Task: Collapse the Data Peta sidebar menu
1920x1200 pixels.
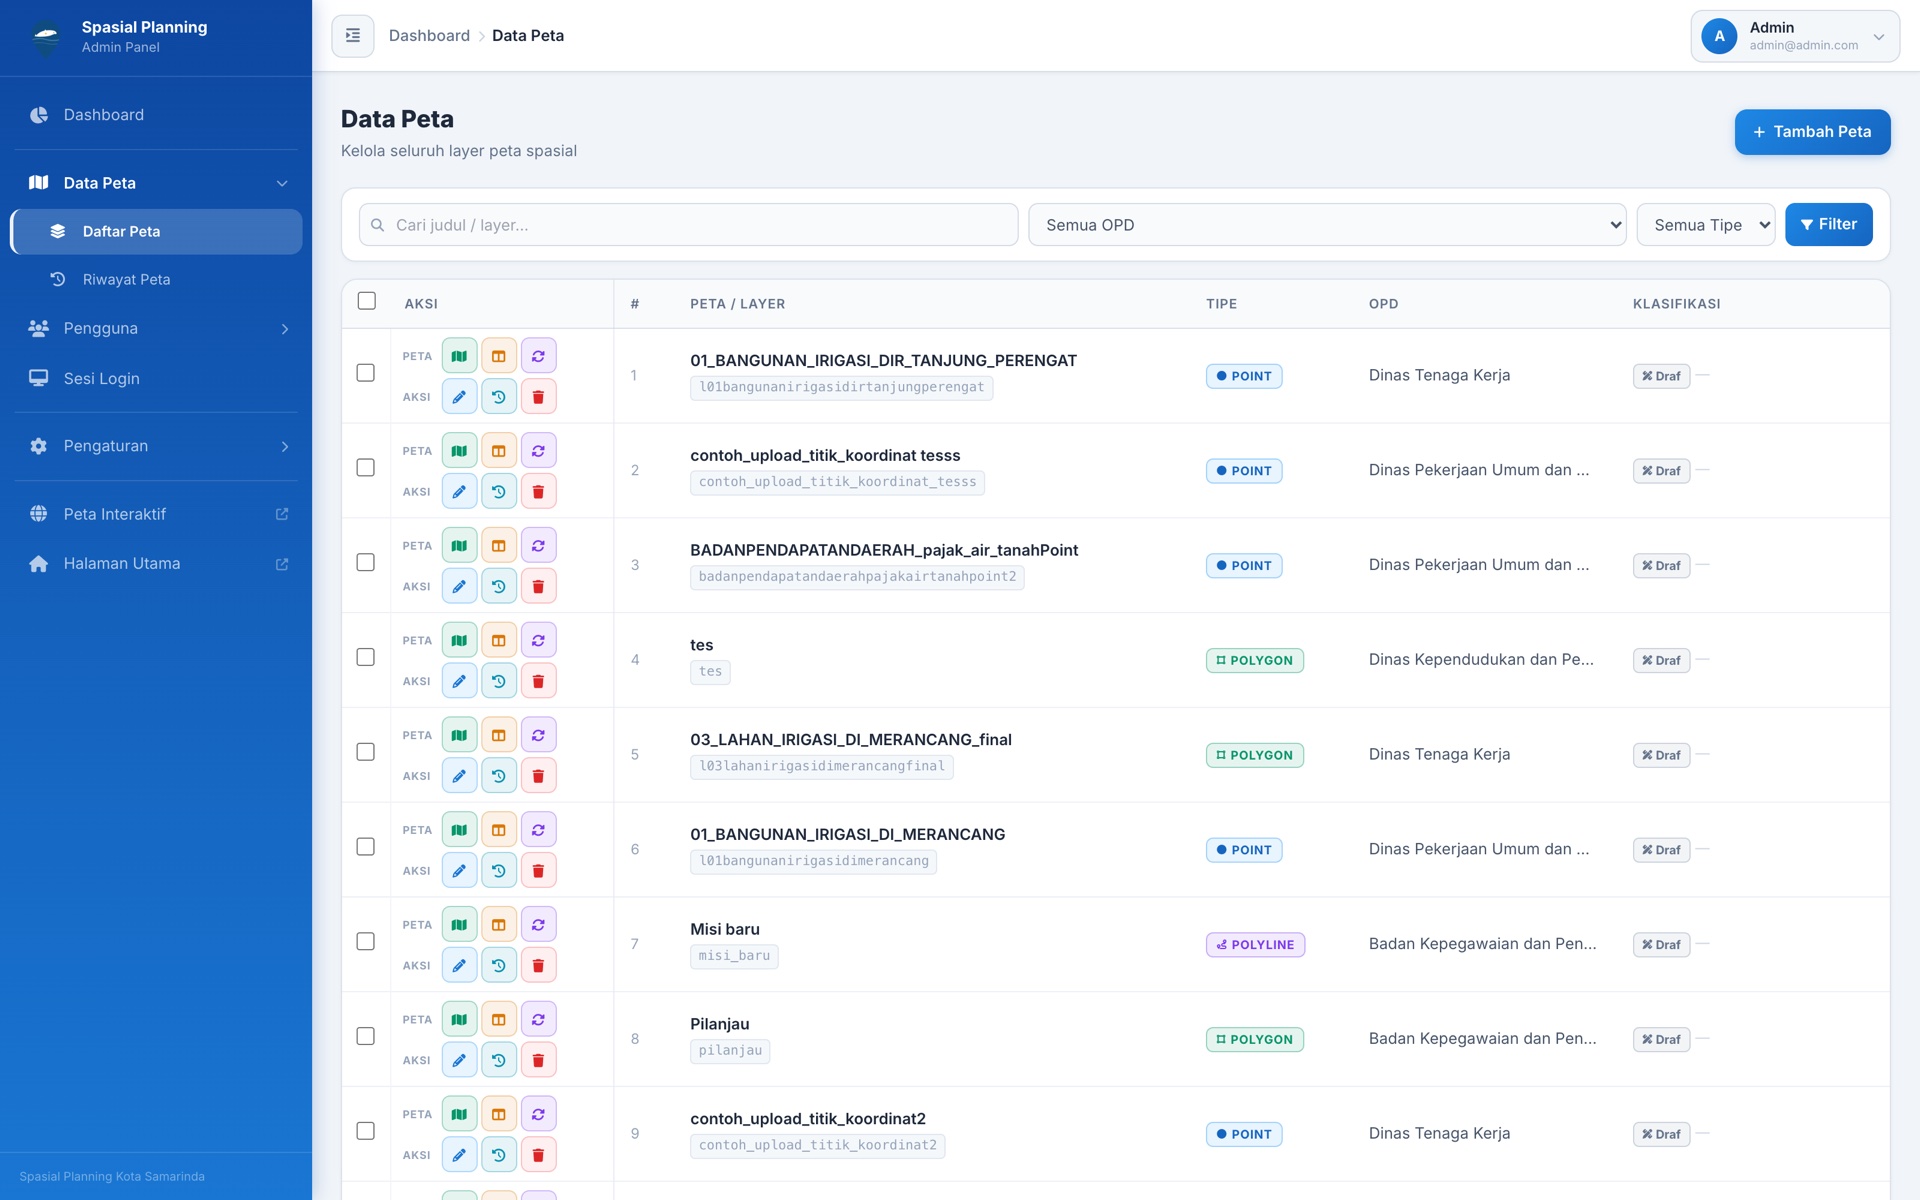Action: coord(156,183)
